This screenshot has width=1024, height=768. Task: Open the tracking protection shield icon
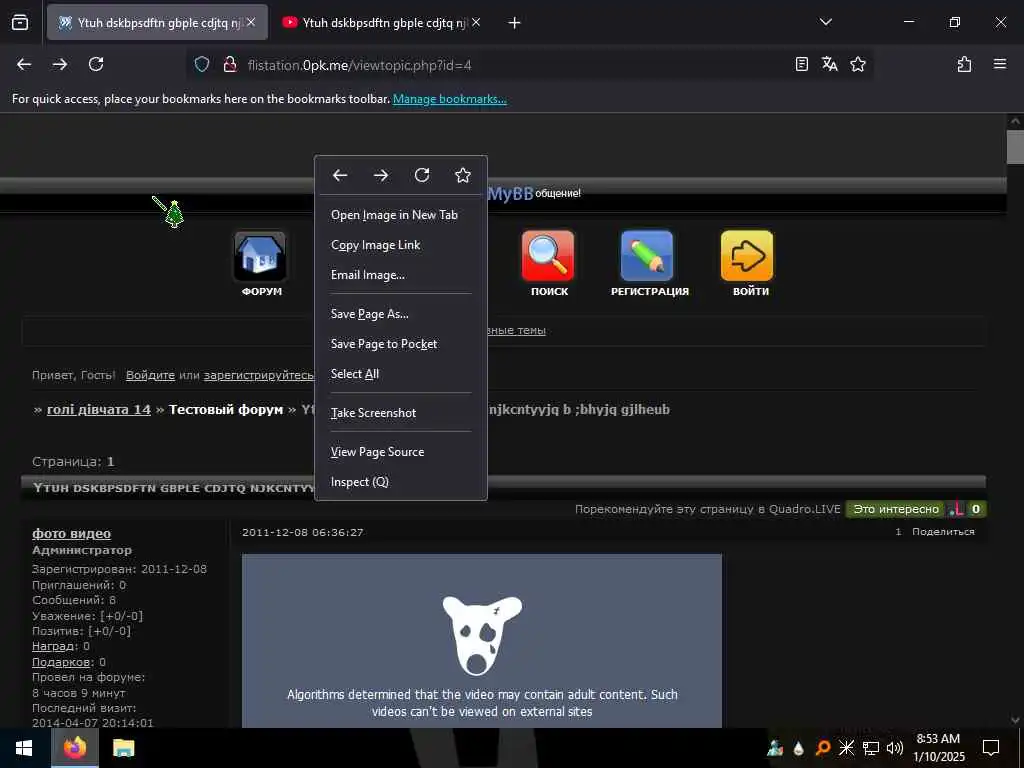coord(202,64)
